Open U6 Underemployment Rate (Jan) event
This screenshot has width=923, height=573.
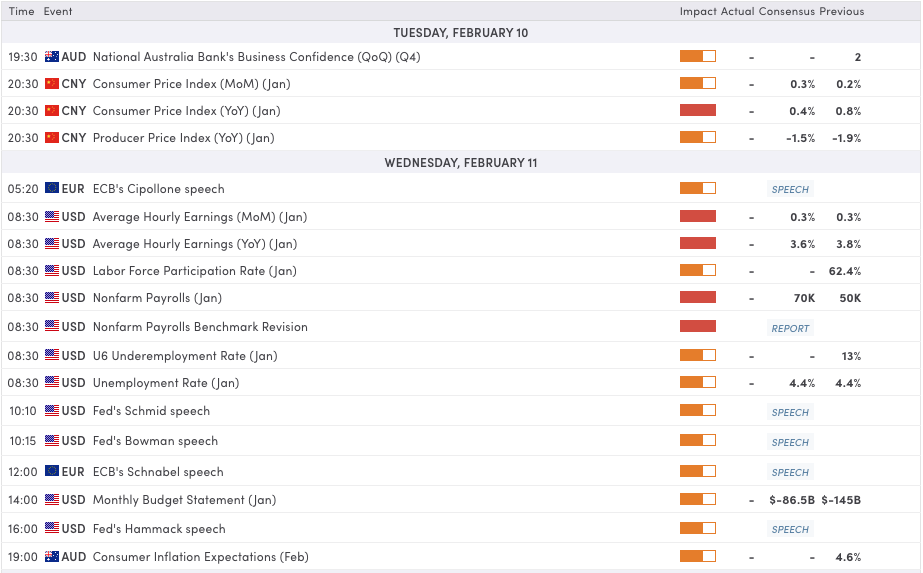click(x=184, y=356)
